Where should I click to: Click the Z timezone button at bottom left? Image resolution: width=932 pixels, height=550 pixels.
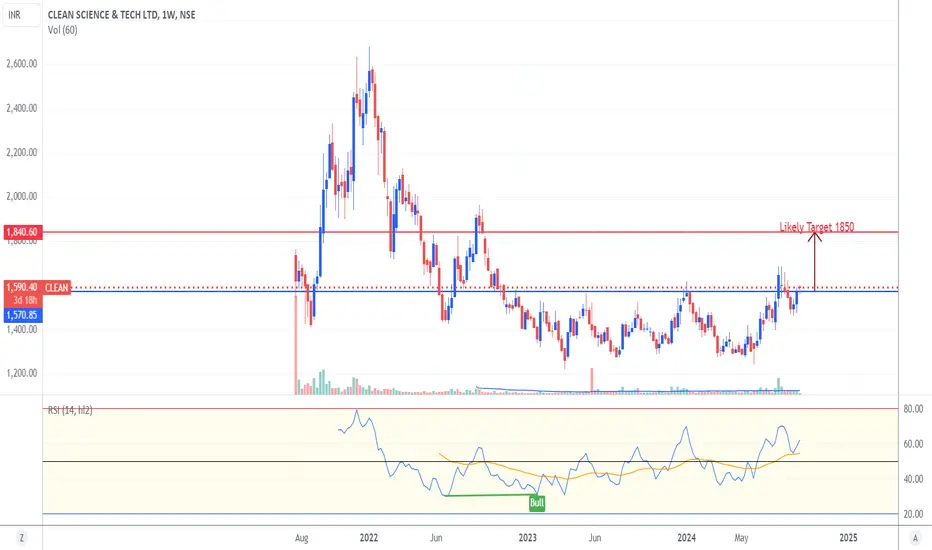(x=21, y=538)
